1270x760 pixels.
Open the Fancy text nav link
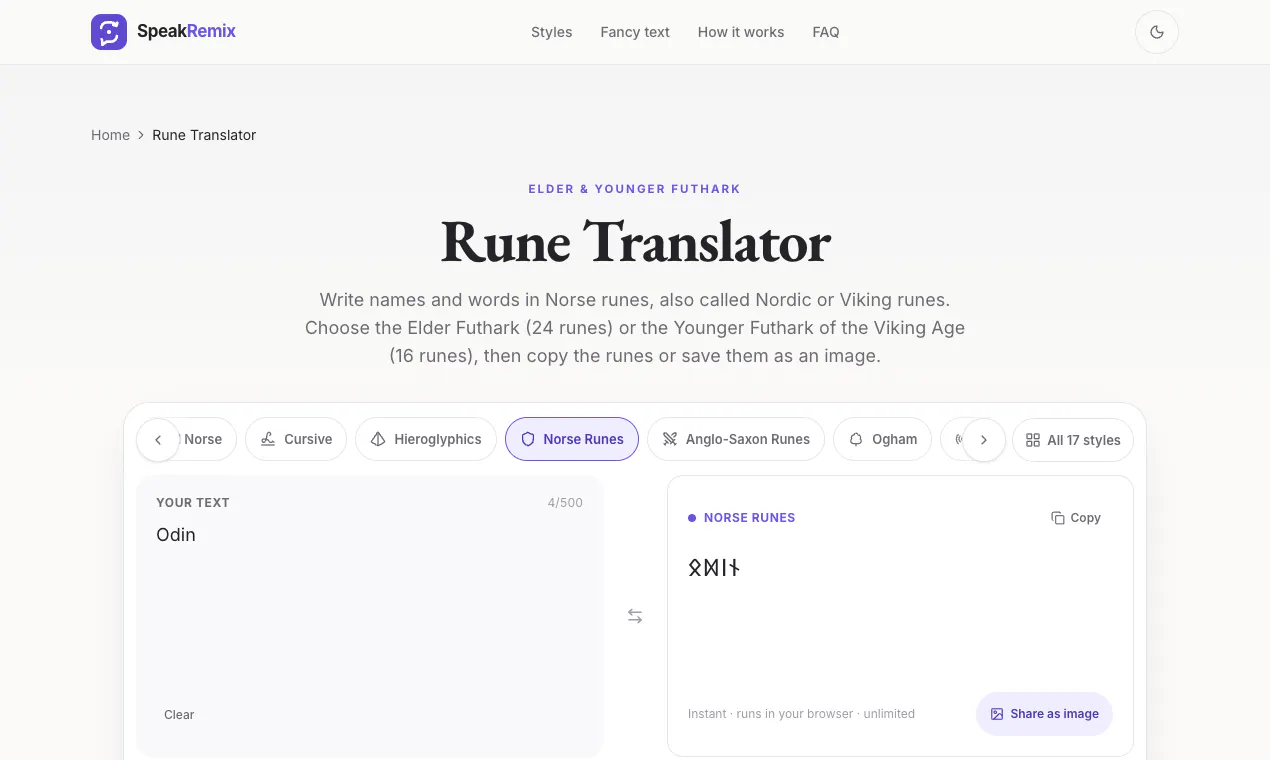tap(635, 32)
